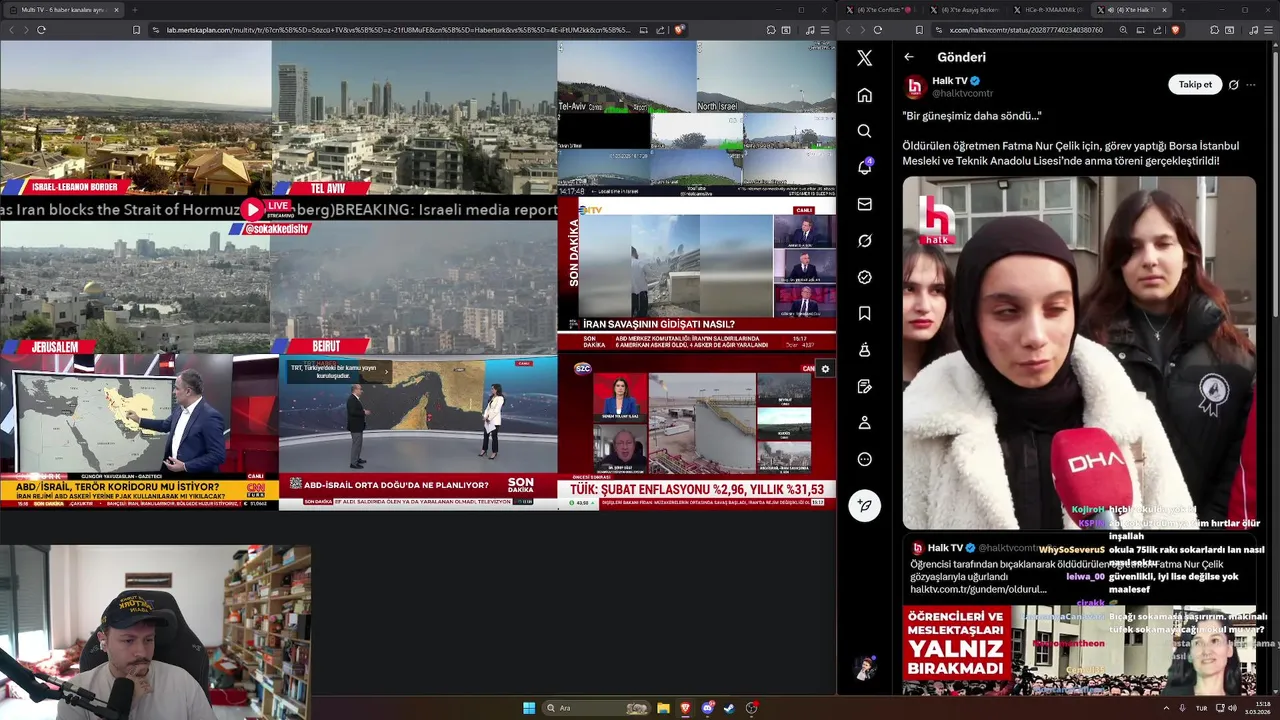Open zoom magnifier icon in X address bar
This screenshot has width=1280, height=720.
click(1123, 30)
